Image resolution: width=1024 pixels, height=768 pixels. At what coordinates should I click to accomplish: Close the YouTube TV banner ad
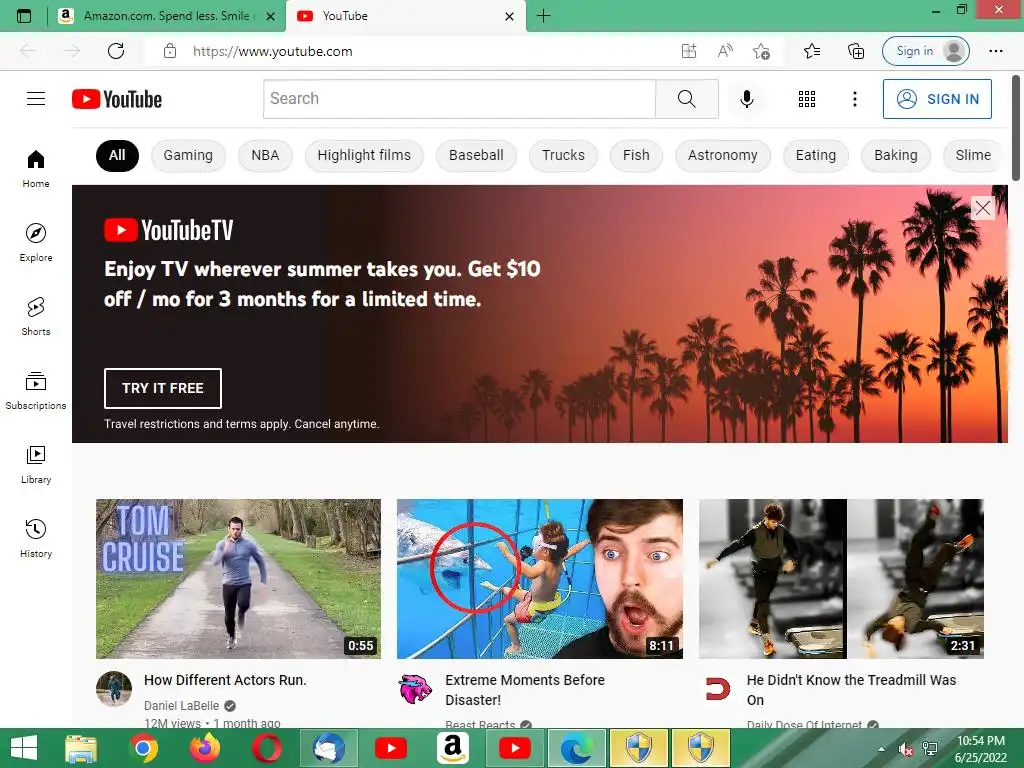(x=982, y=208)
